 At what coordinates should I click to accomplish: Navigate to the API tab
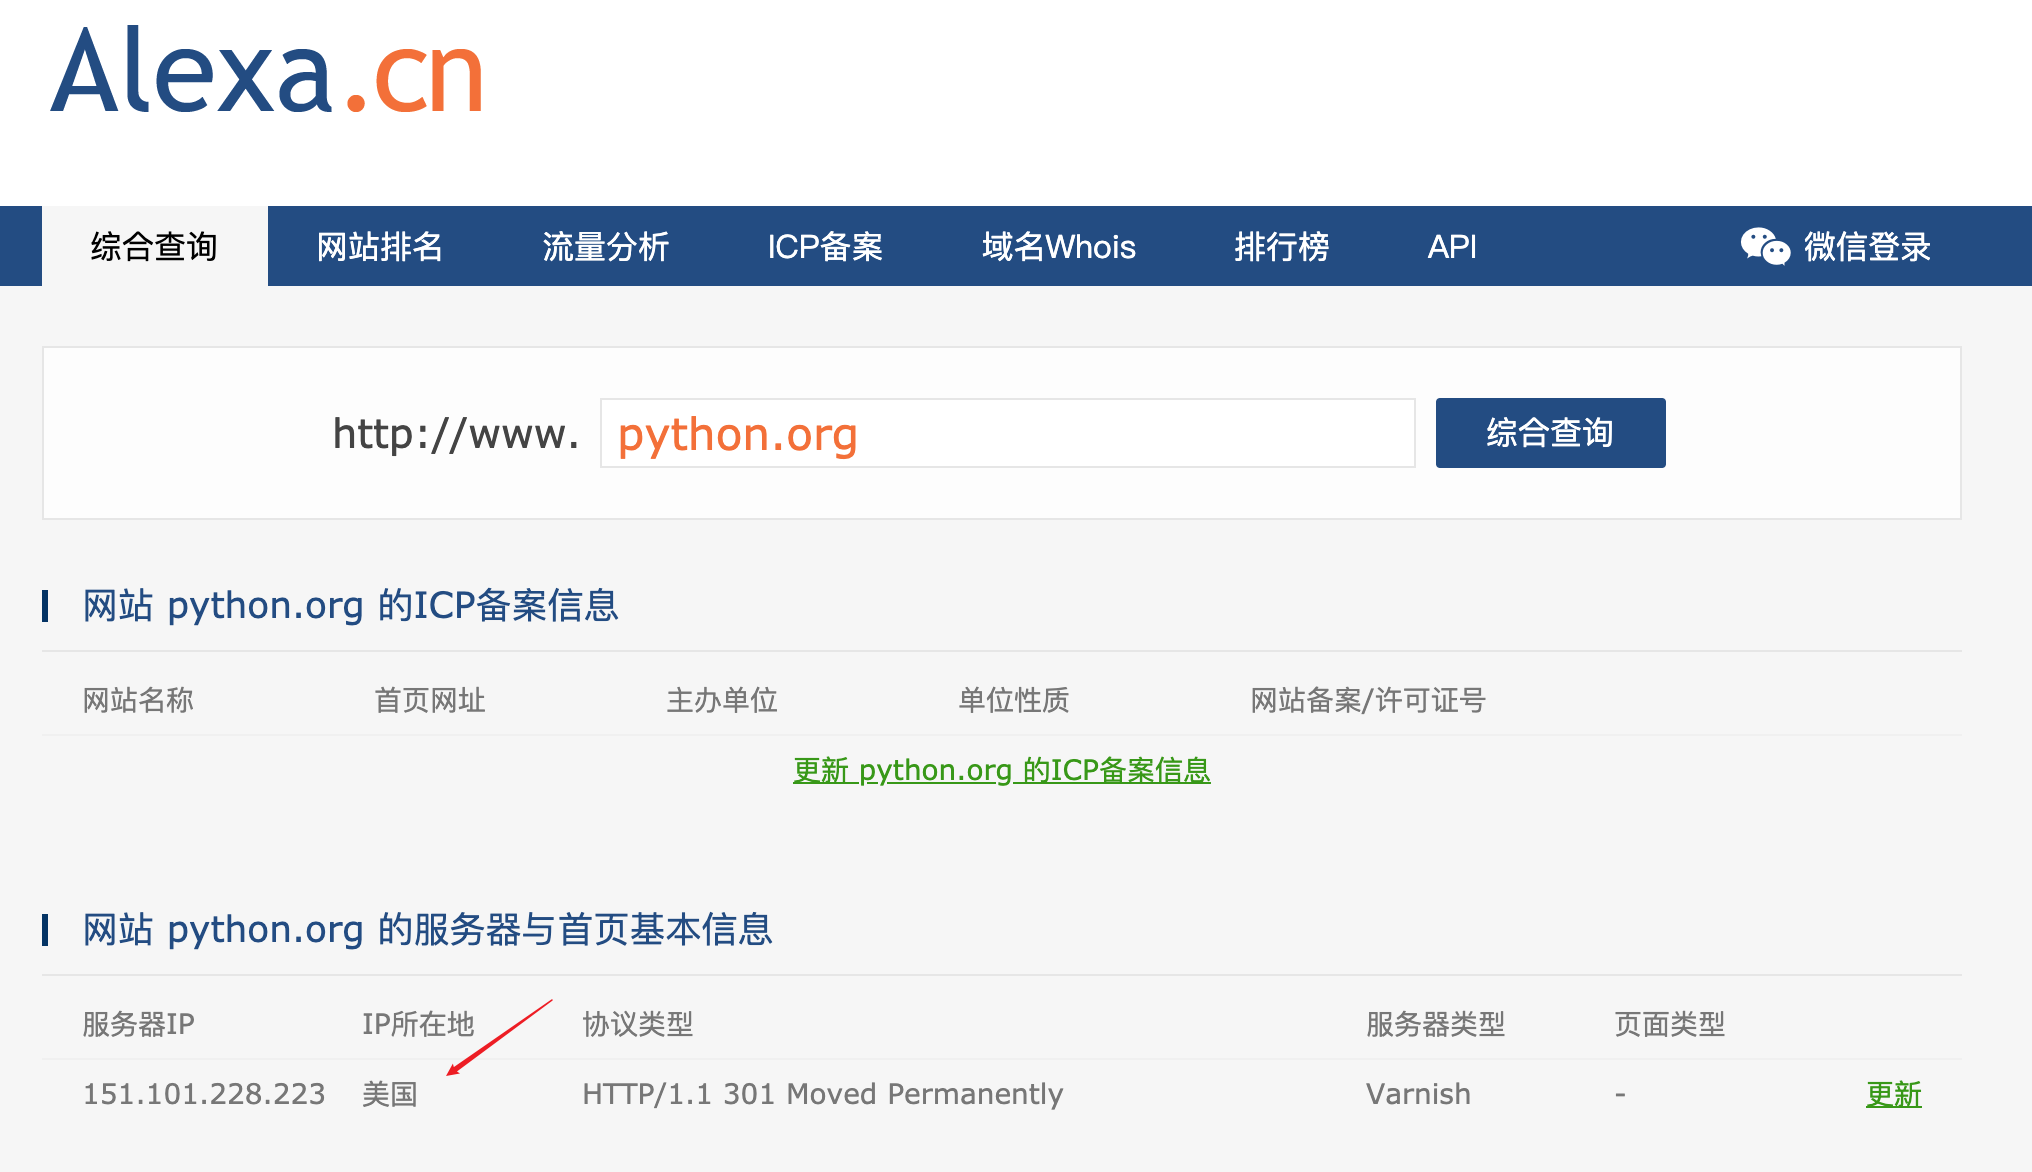(1452, 246)
